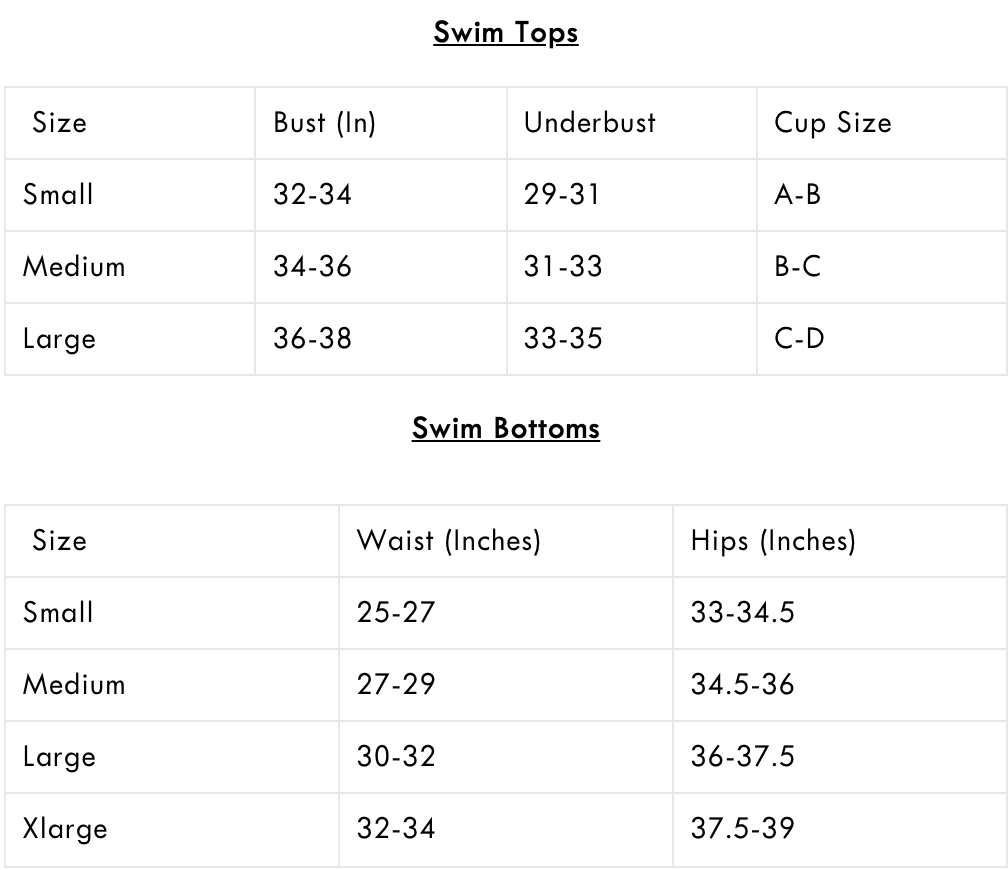Viewport: 1008px width, 870px height.
Task: Click the 34.5-36 hips cell
Action: [x=742, y=685]
